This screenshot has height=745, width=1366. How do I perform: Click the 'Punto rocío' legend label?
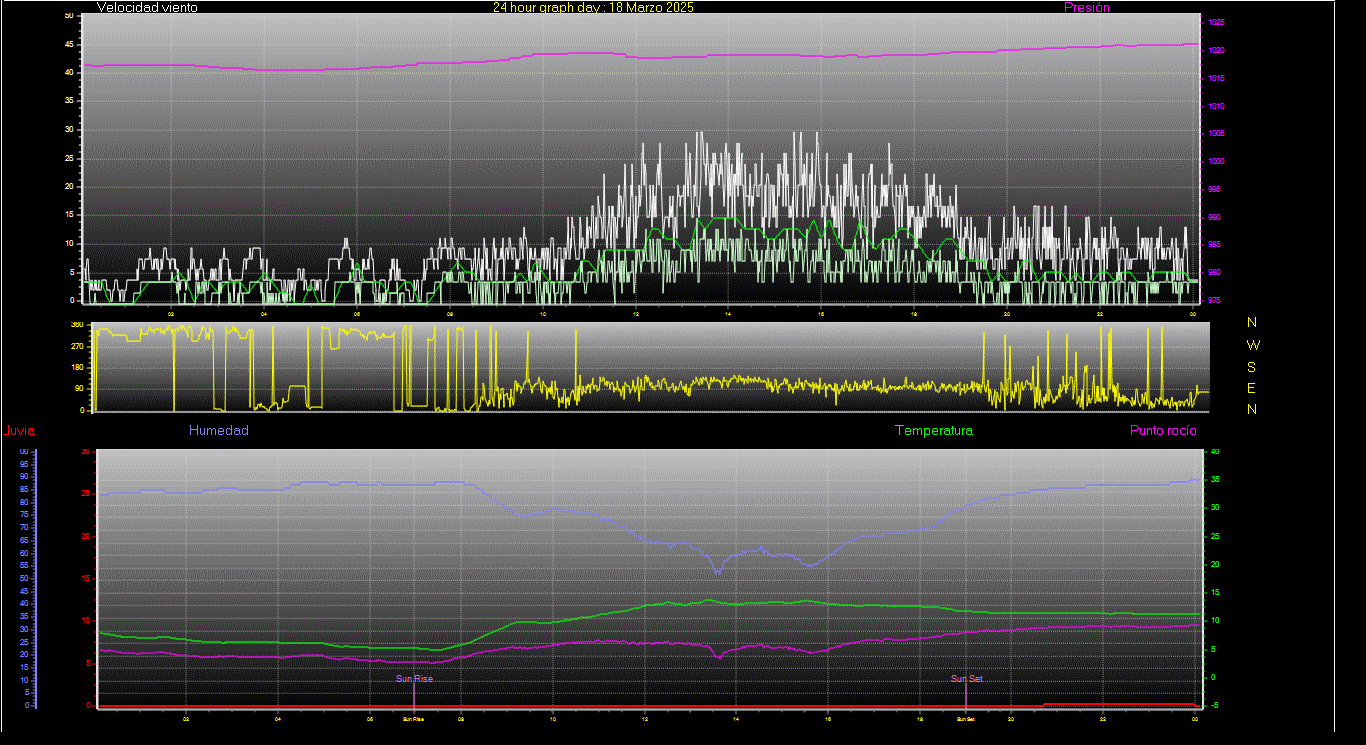click(x=1163, y=431)
